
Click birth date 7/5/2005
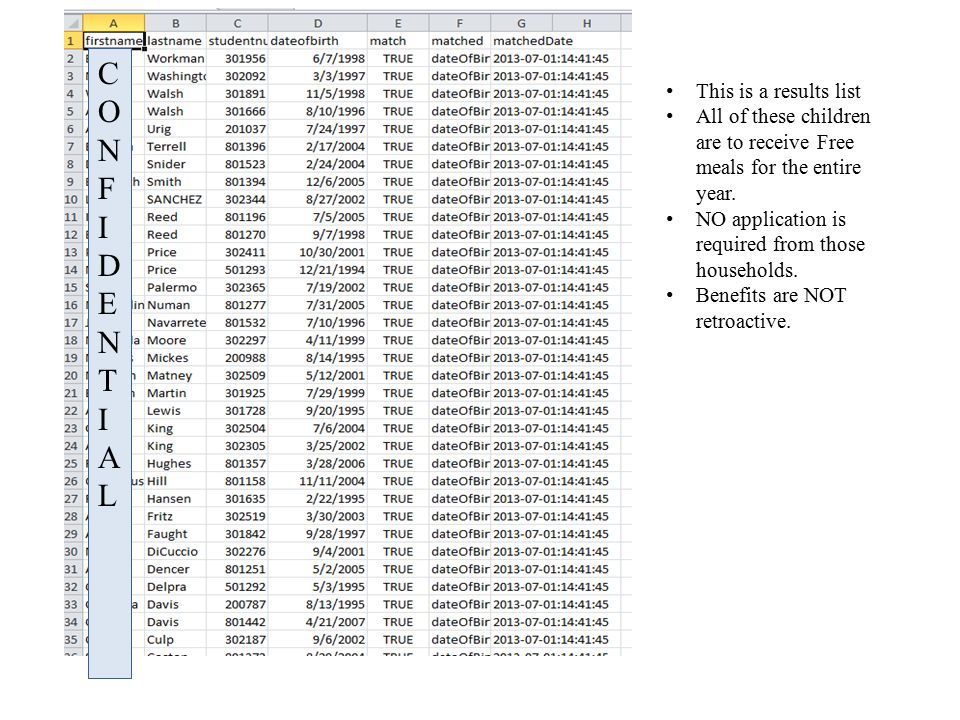tap(318, 217)
